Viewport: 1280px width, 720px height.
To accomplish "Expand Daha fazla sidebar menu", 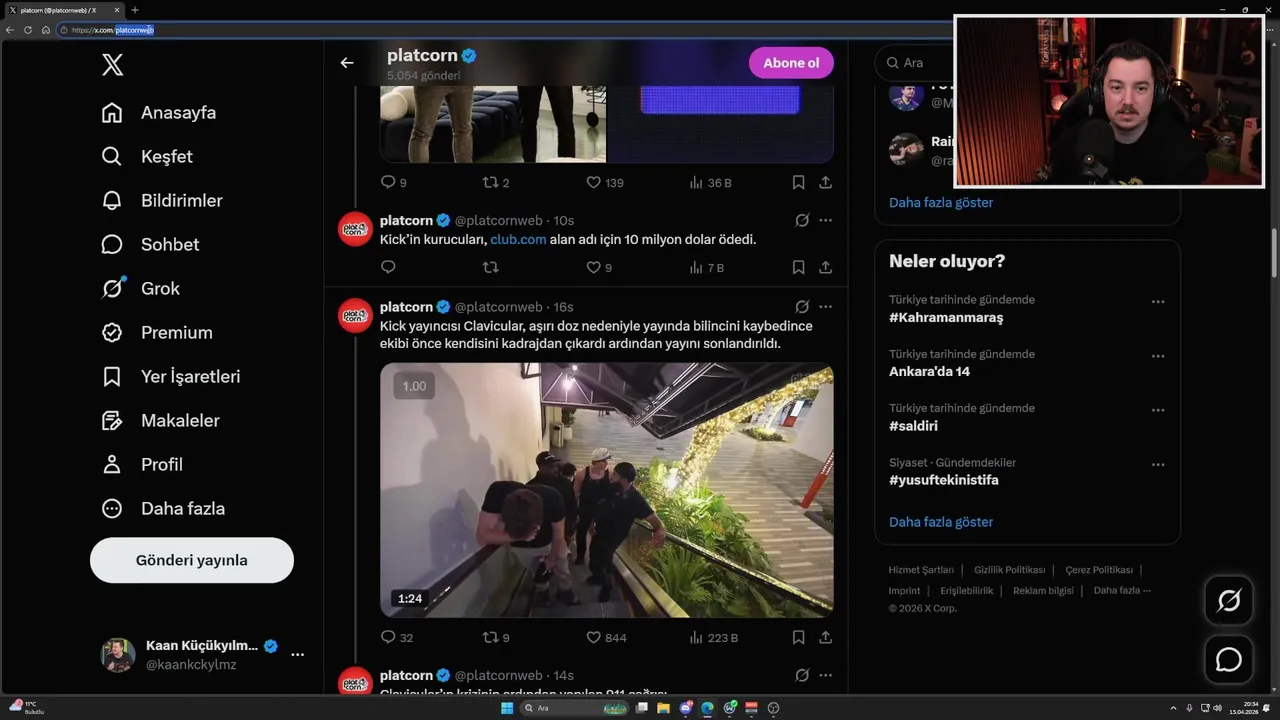I will [164, 509].
